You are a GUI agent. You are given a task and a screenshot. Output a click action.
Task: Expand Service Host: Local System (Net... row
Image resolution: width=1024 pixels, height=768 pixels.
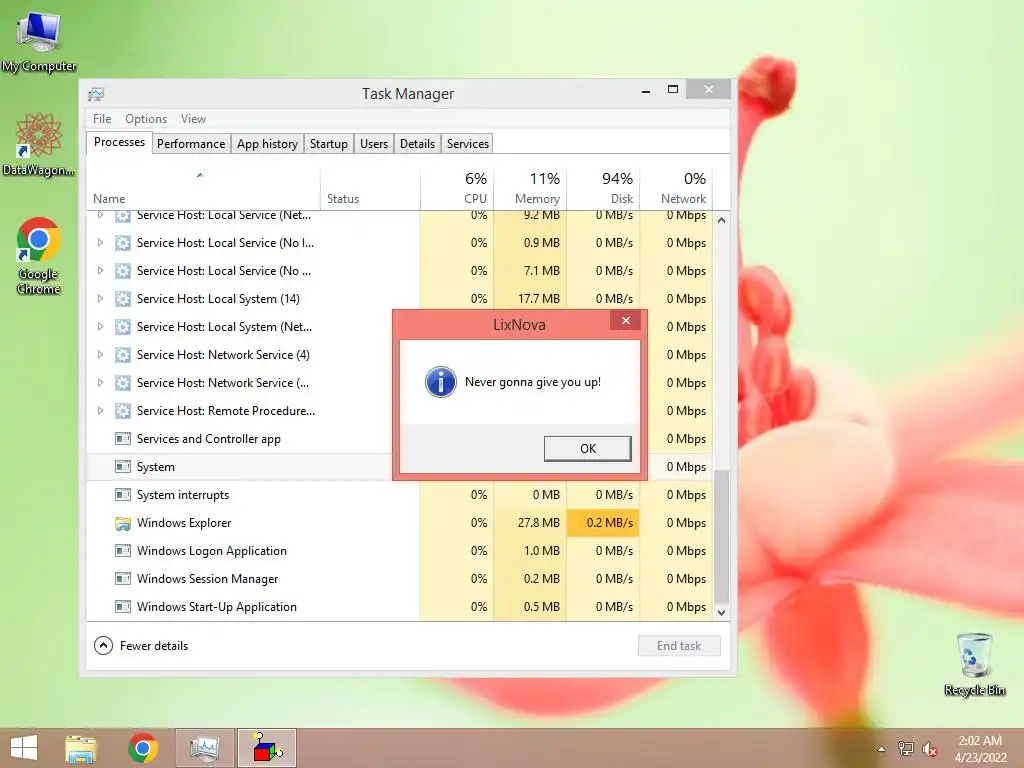(100, 327)
